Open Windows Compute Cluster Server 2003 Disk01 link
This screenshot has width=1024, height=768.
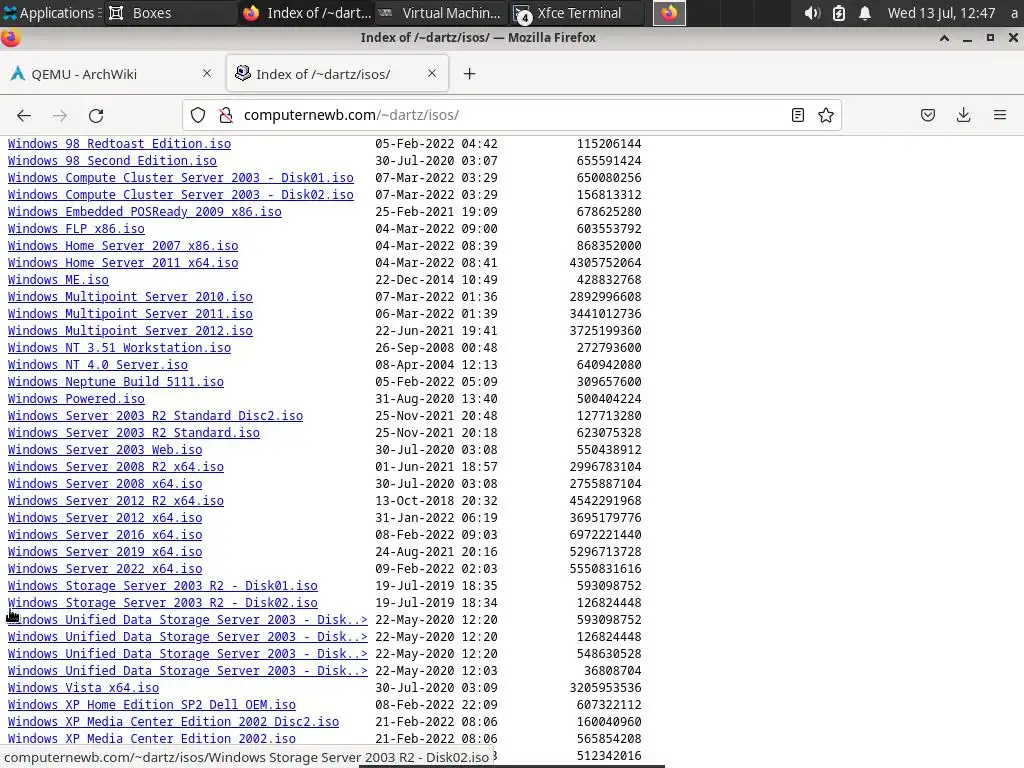click(180, 178)
